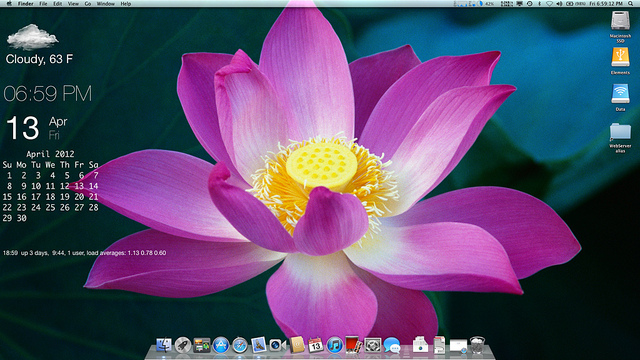
Task: Open Wi-Fi status menu bar icon
Action: click(x=549, y=4)
